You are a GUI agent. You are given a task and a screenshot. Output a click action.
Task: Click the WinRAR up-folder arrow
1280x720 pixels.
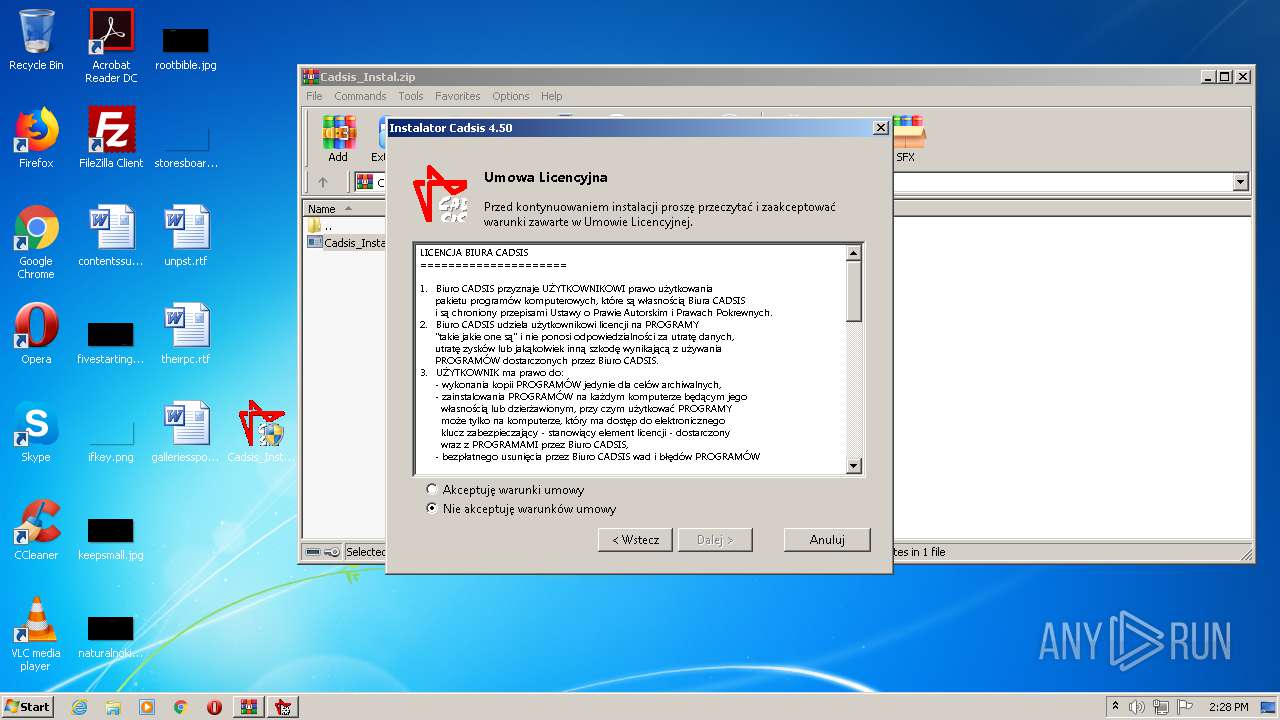pyautogui.click(x=322, y=182)
